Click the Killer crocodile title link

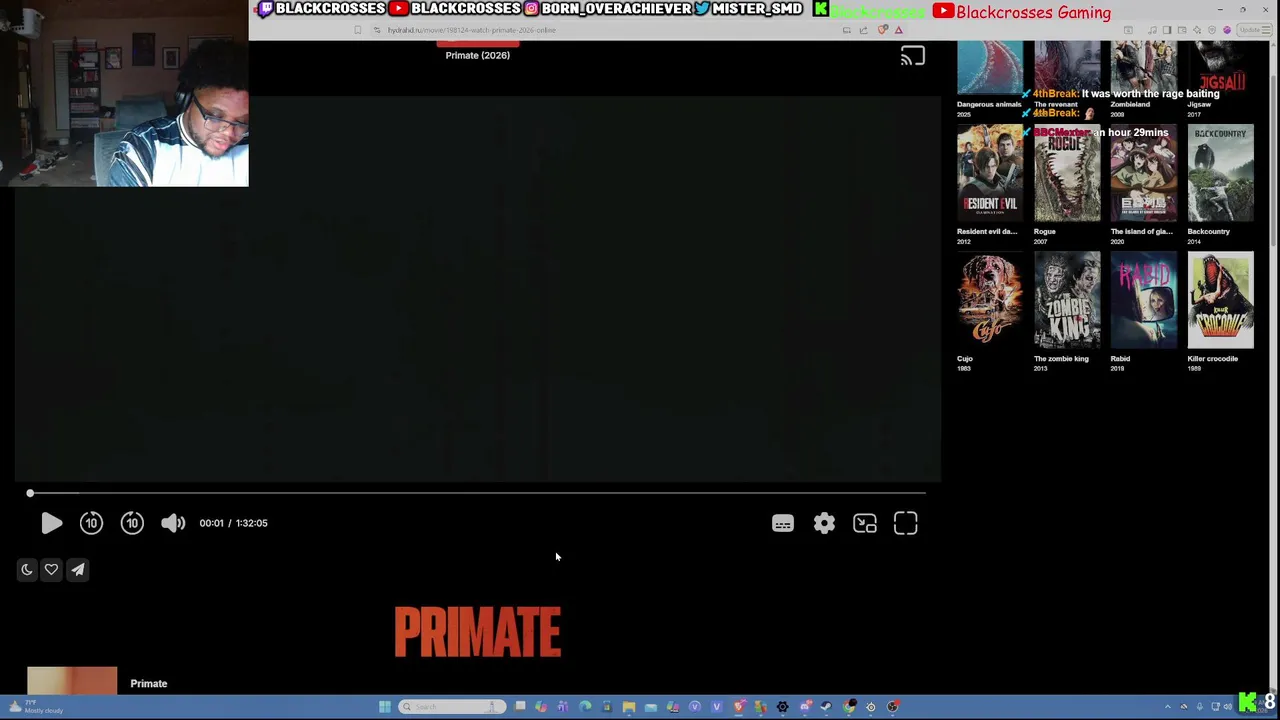1212,358
